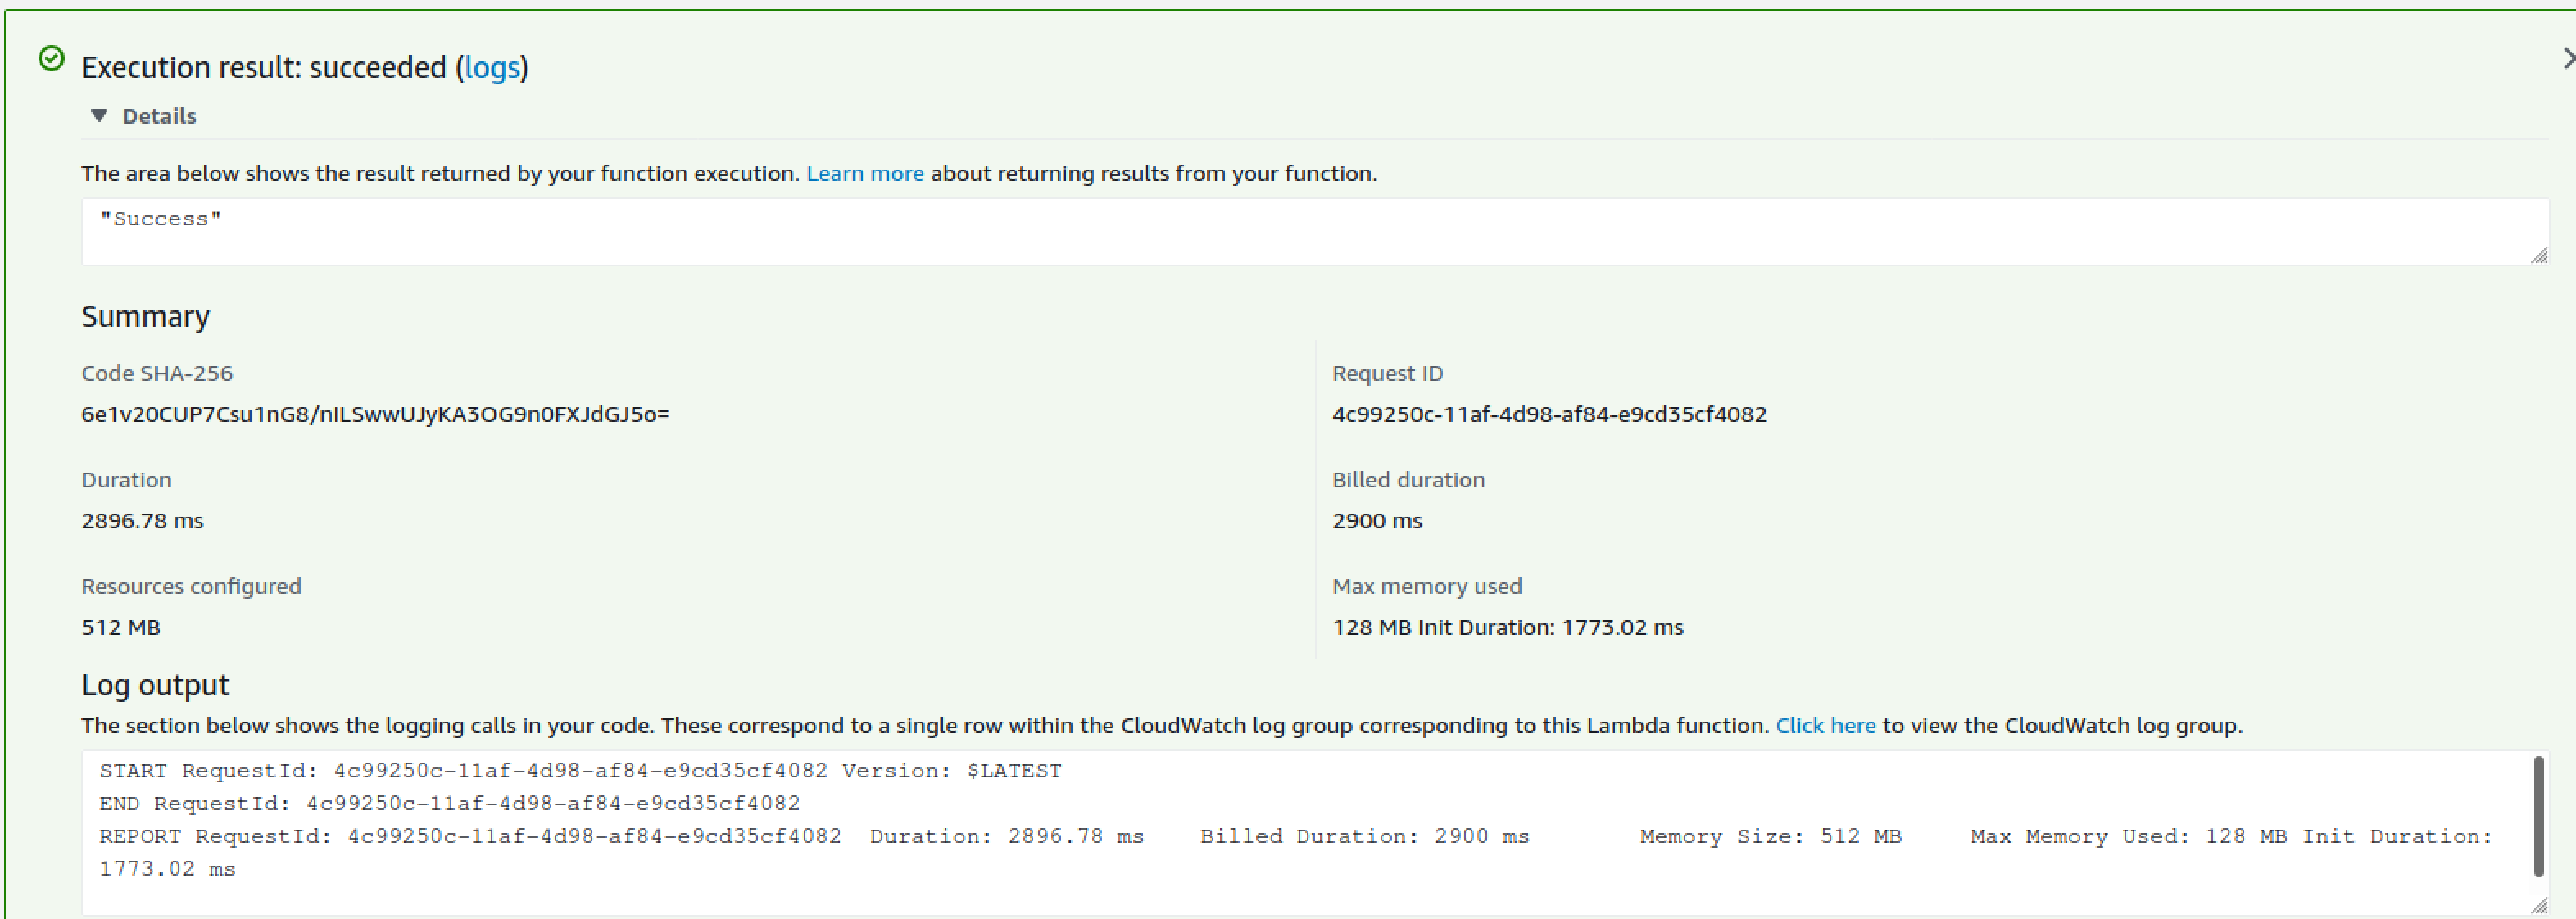
Task: Click the Max memory used value
Action: coord(1507,627)
